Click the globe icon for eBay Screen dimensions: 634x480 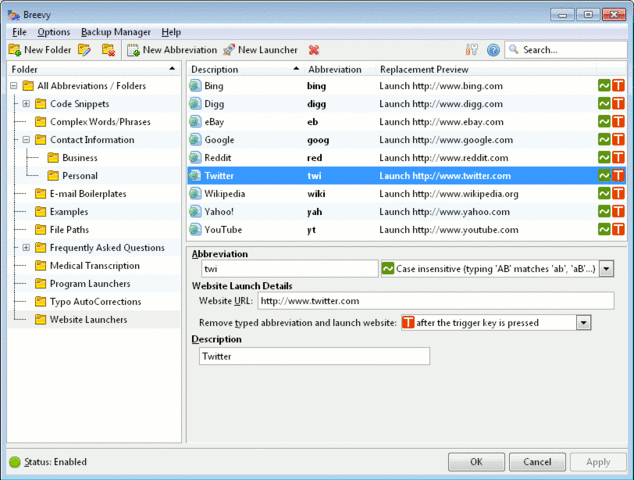pos(195,122)
